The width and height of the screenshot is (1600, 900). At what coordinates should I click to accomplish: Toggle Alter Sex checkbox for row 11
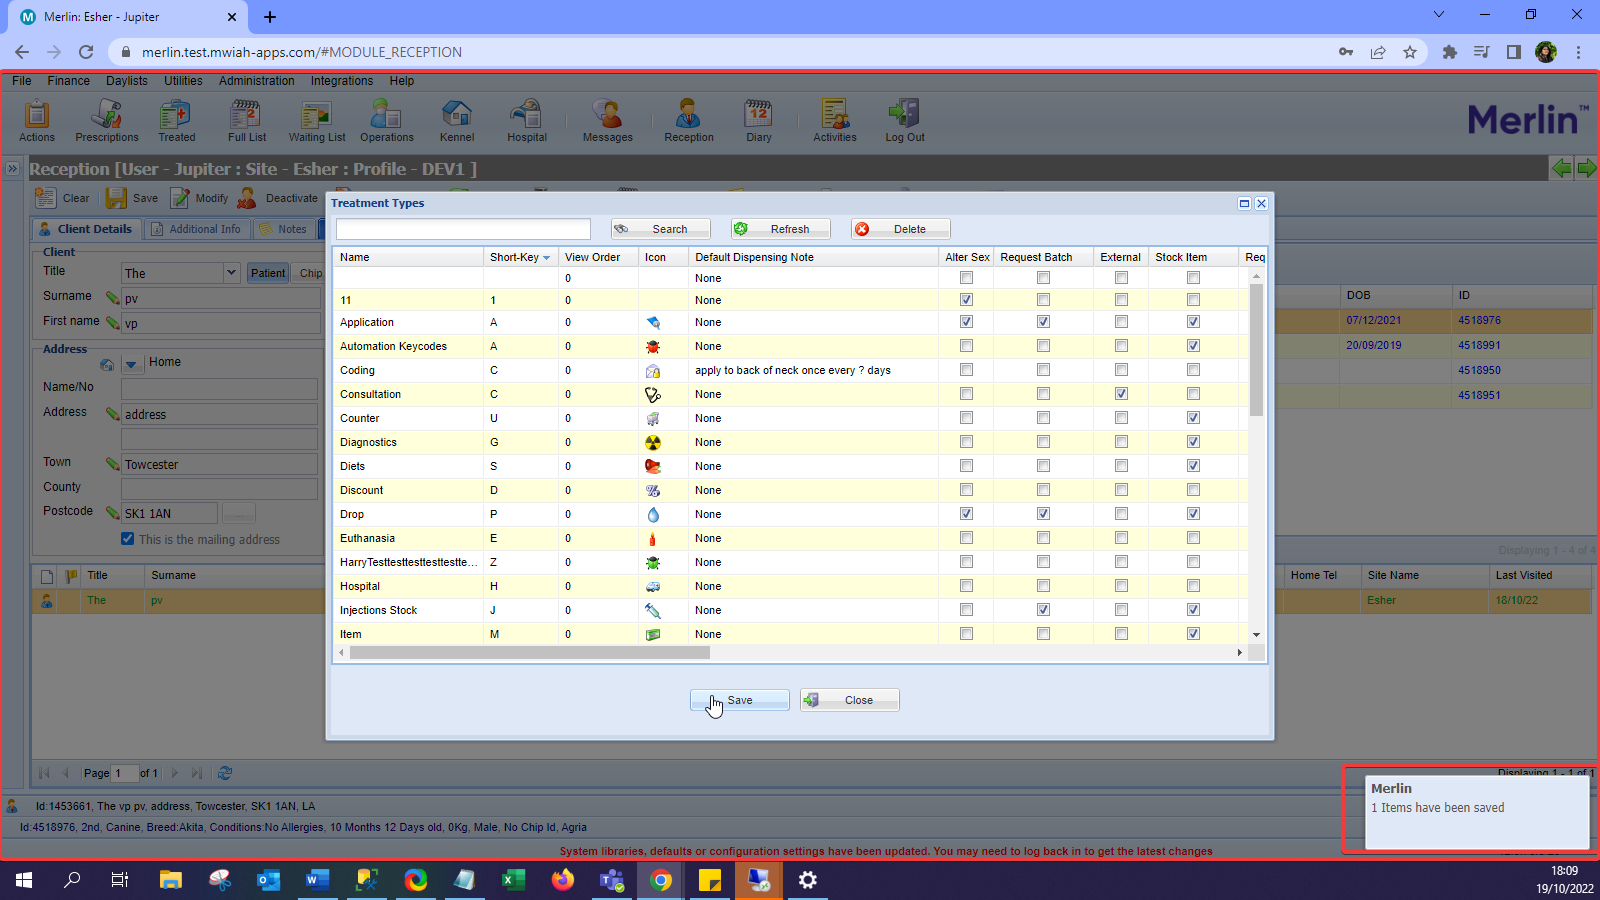(x=966, y=300)
